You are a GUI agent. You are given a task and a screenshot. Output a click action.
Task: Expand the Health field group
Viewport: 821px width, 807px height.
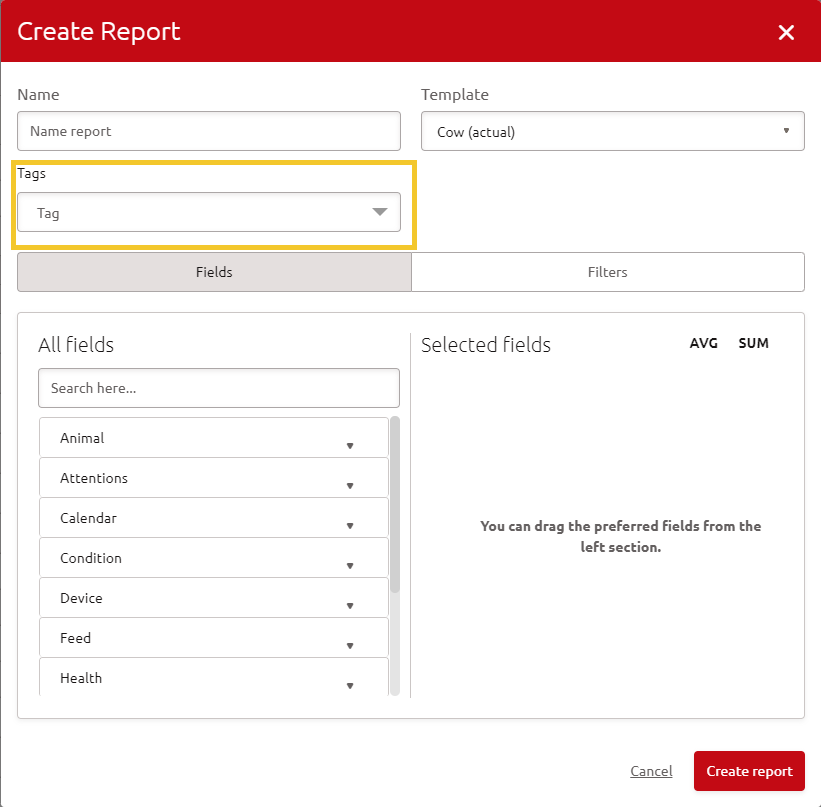pos(214,677)
